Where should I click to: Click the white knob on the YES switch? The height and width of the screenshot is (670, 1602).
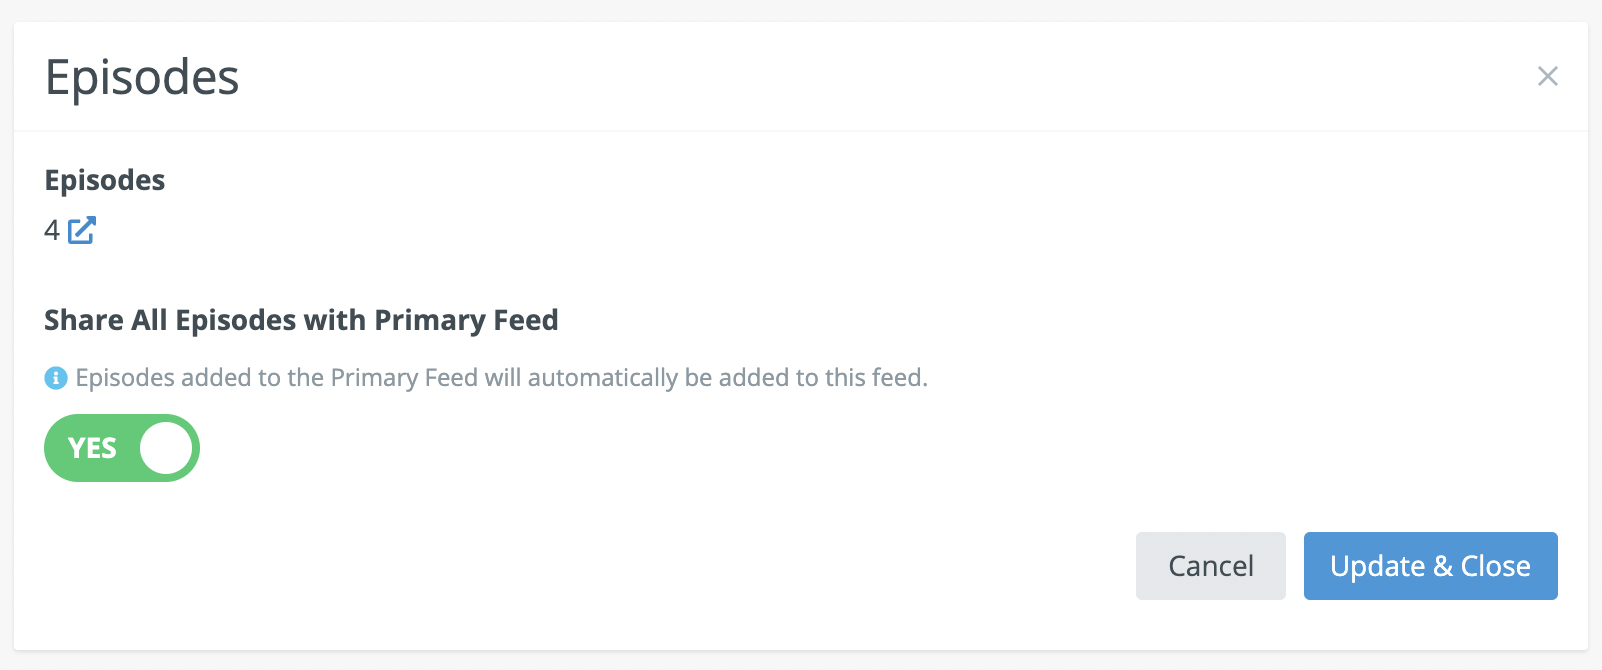tap(166, 448)
